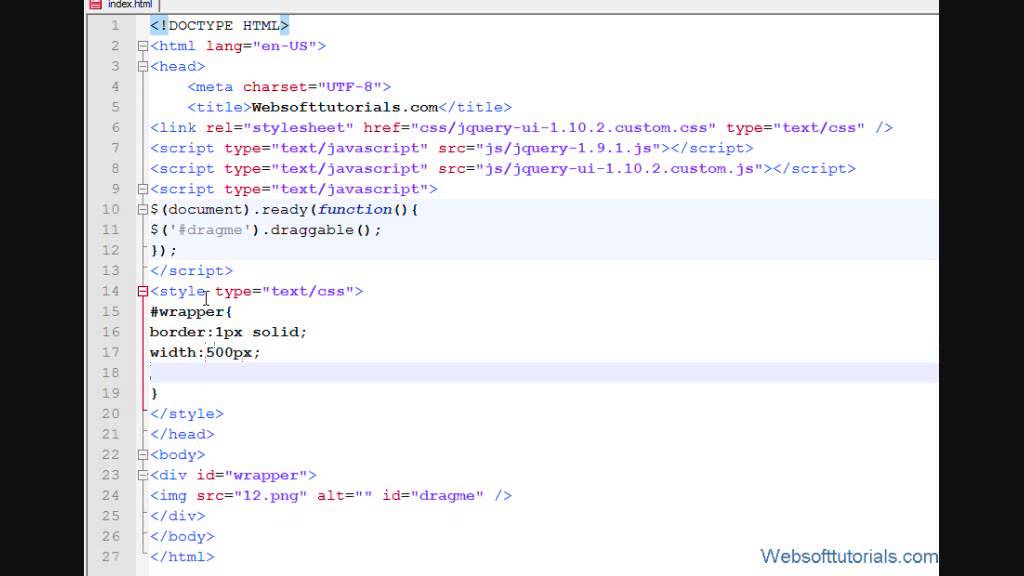Click line number 6 in the margin
1024x576 pixels.
(115, 128)
